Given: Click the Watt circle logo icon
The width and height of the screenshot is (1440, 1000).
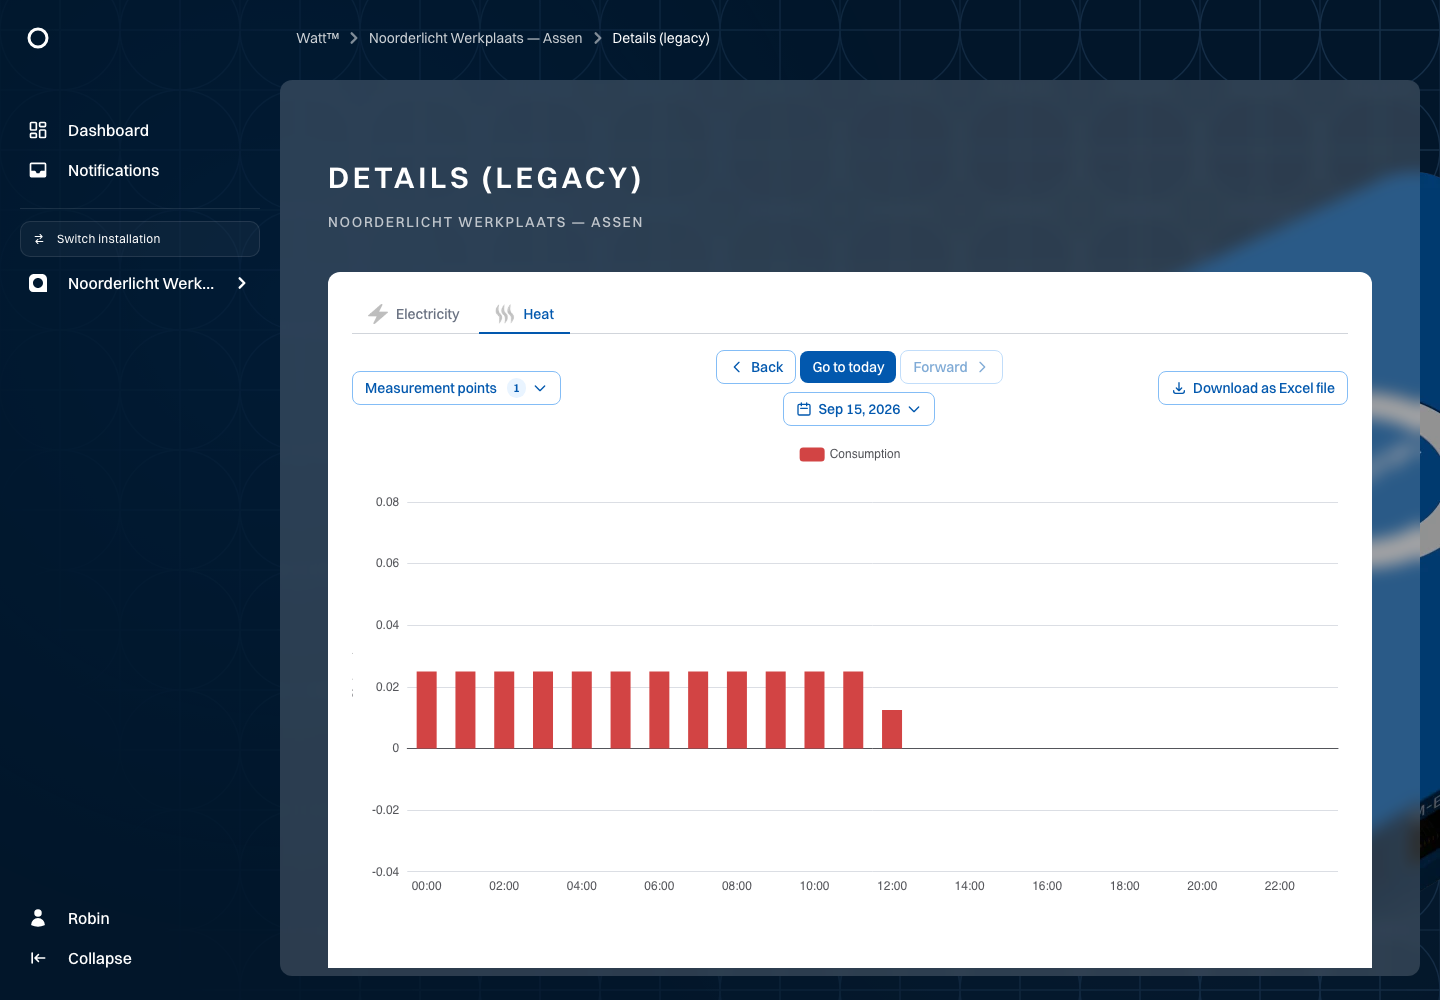Looking at the screenshot, I should [x=38, y=38].
